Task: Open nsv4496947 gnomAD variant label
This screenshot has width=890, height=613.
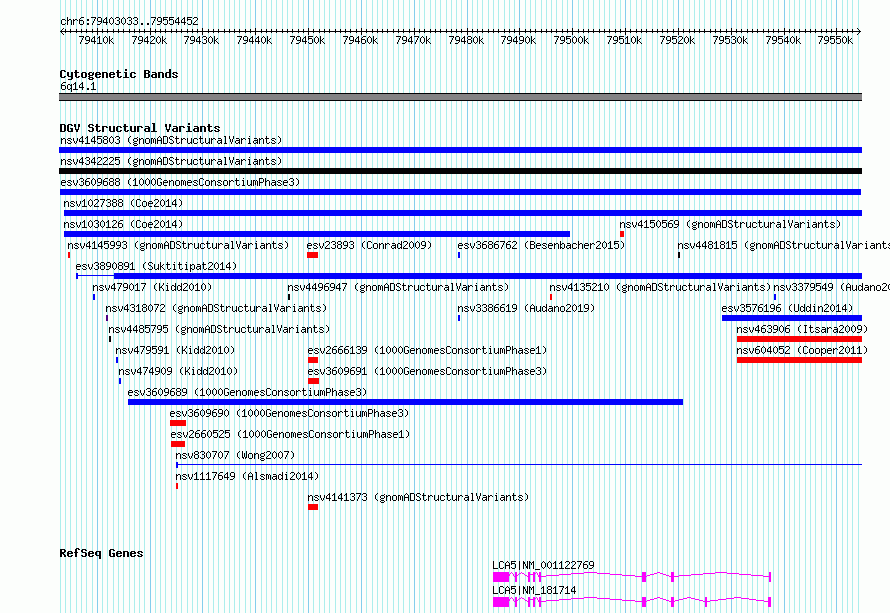Action: point(398,287)
